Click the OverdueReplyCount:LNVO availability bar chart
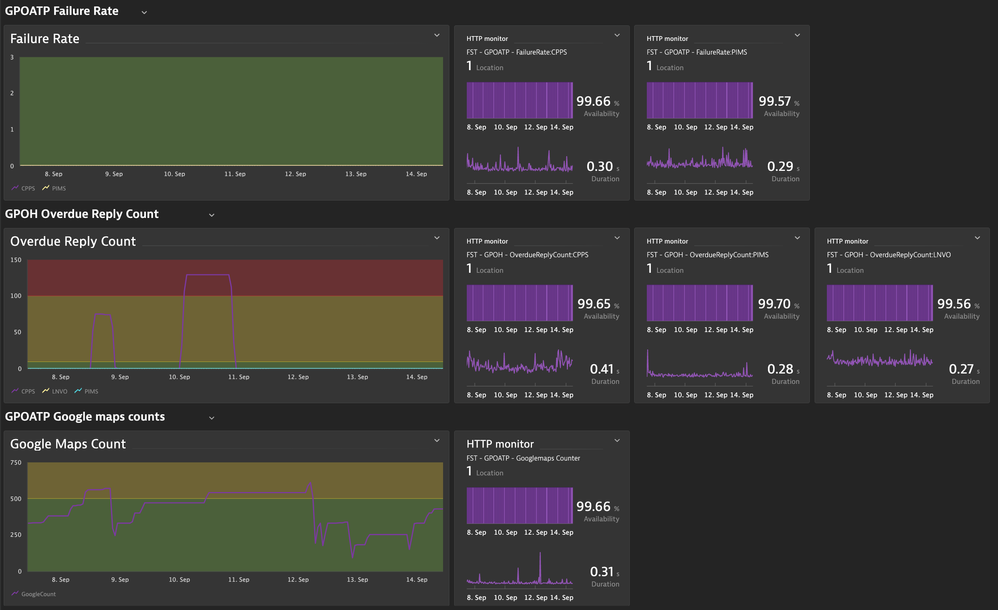 coord(879,303)
